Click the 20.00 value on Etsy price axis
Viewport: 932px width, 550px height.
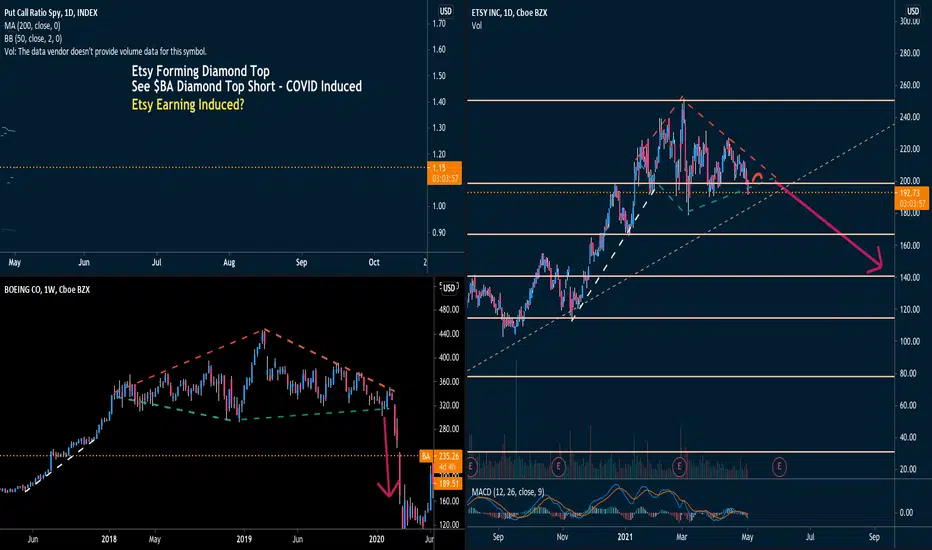pyautogui.click(x=908, y=469)
